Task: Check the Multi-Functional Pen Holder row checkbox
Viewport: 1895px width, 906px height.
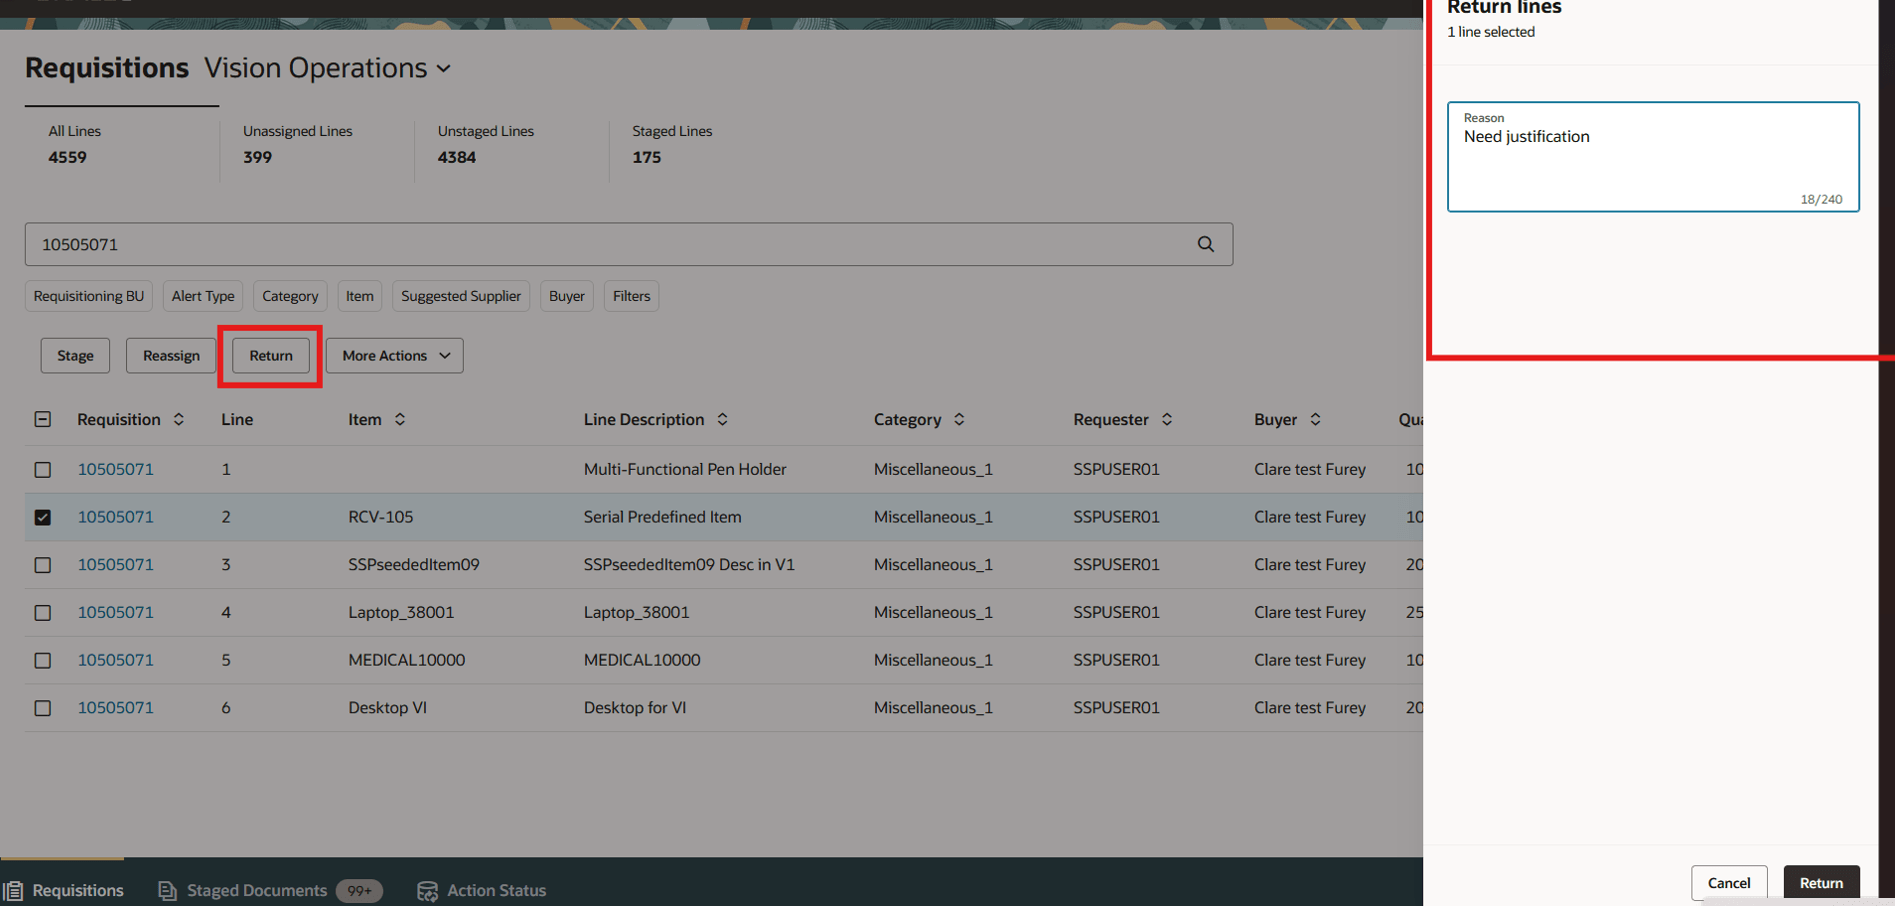Action: click(43, 469)
